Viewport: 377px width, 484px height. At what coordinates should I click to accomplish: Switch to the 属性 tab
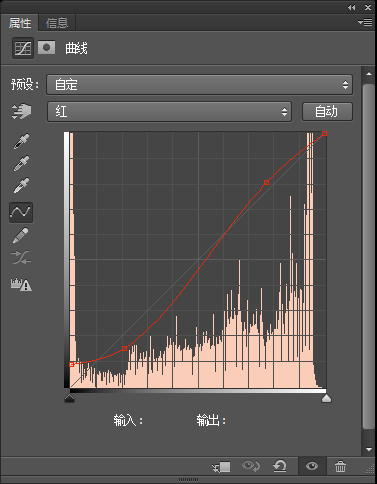(x=20, y=23)
